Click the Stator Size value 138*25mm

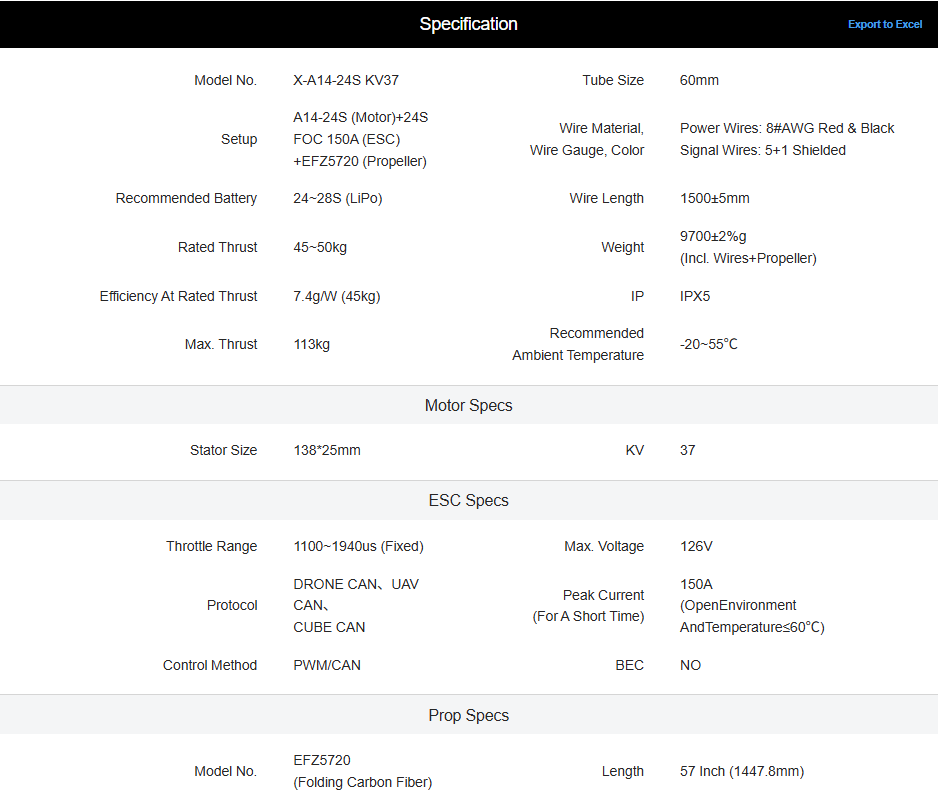(x=327, y=450)
